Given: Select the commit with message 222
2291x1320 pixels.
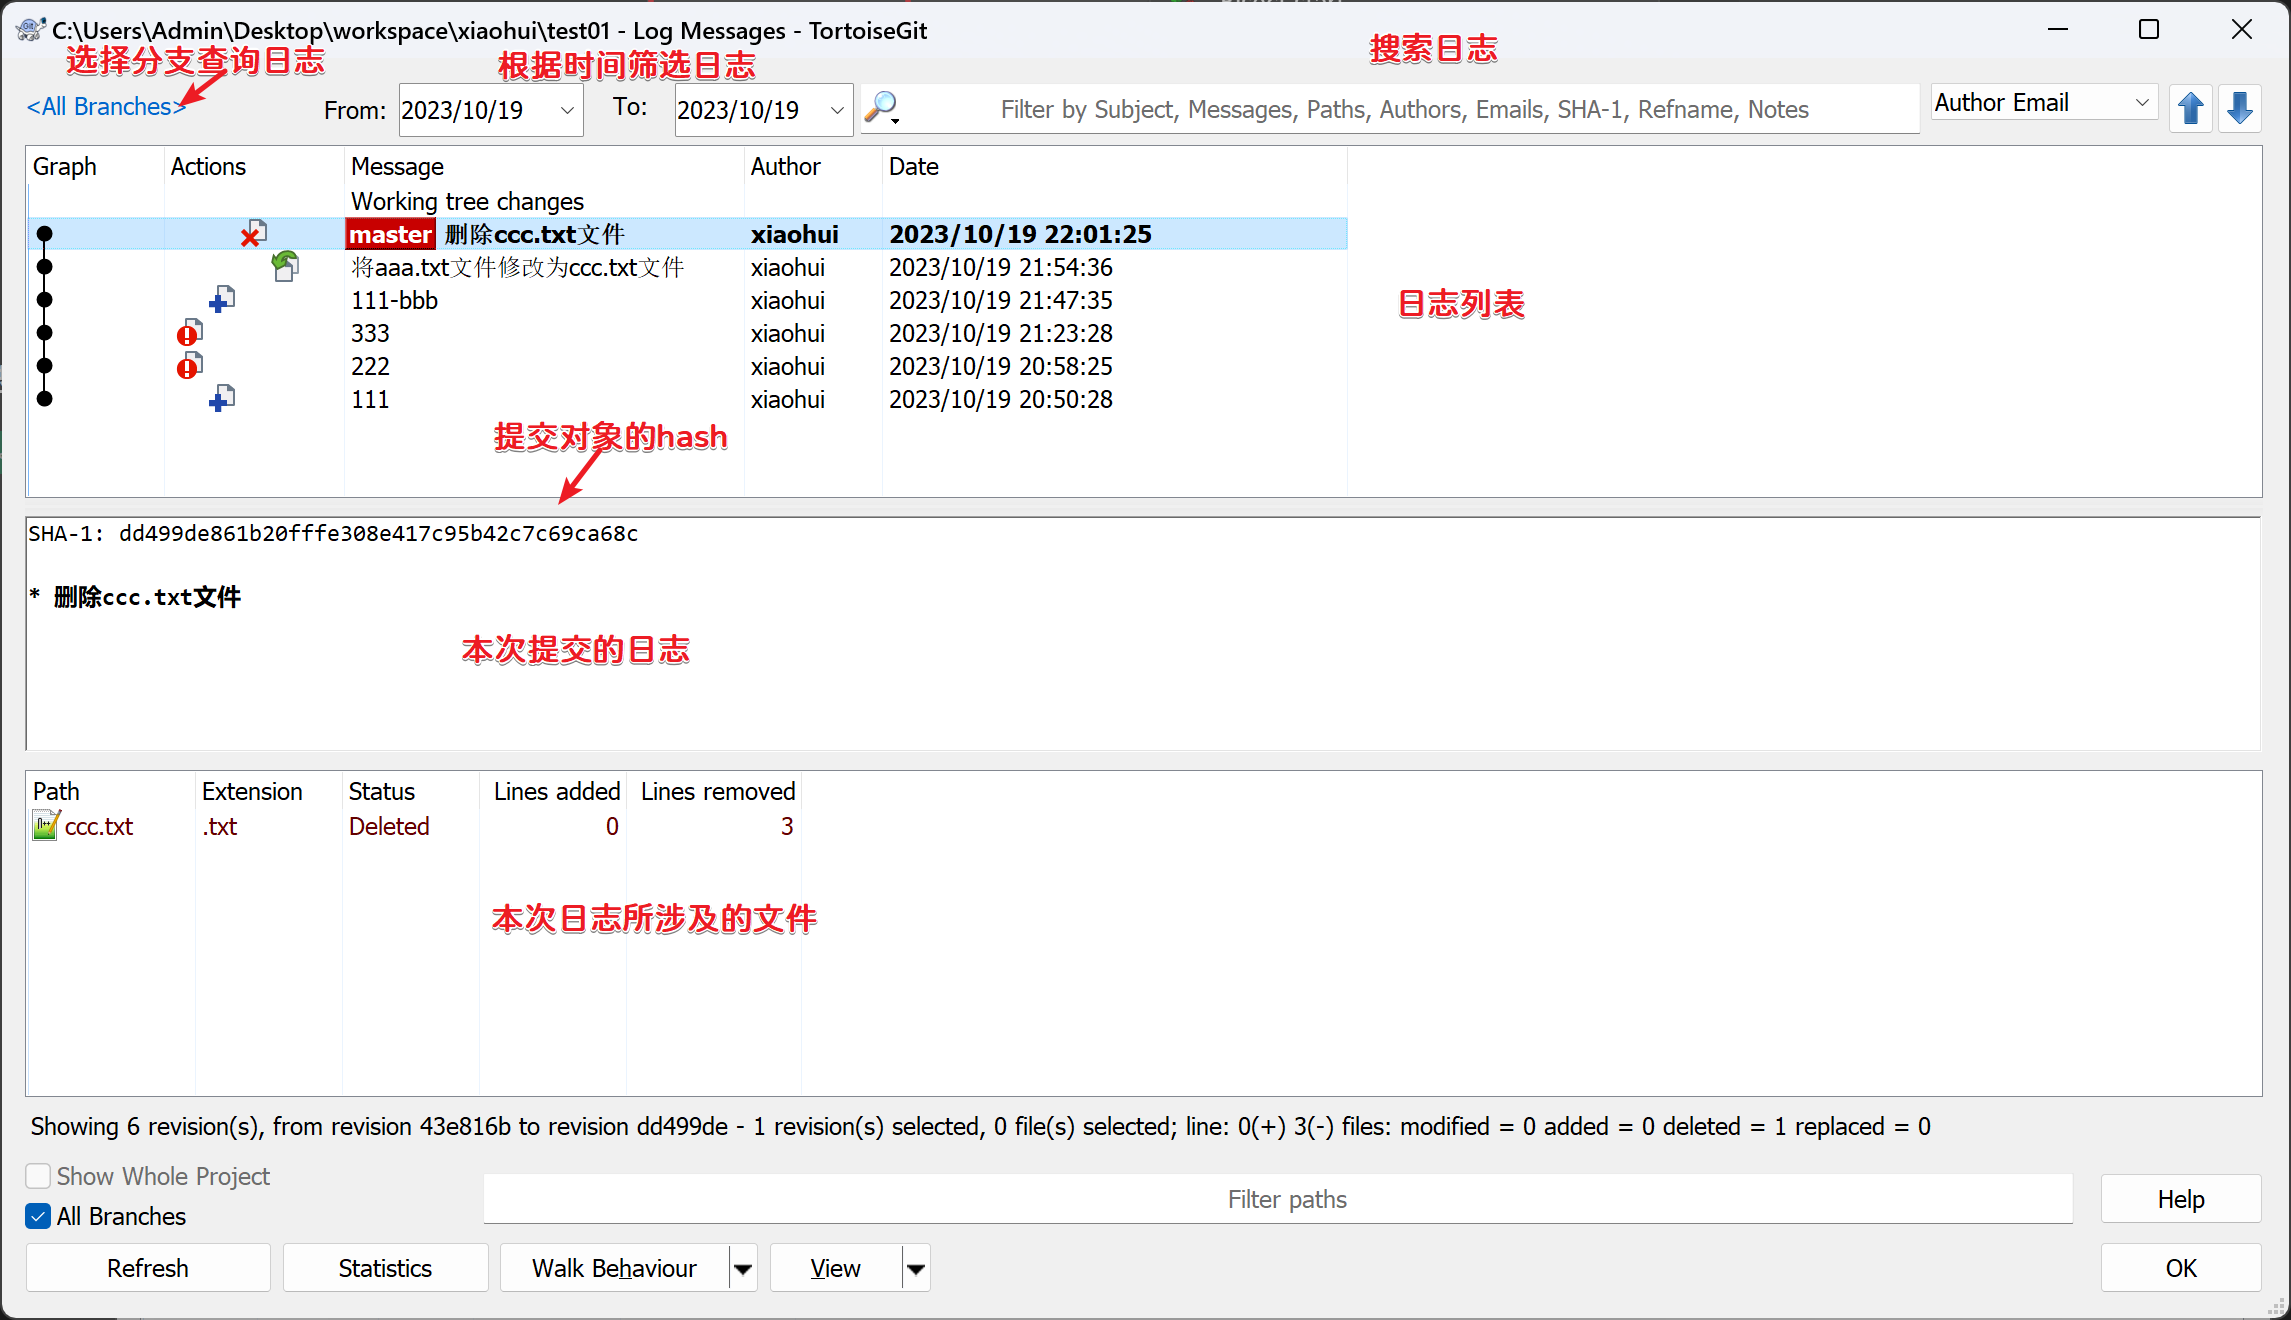Looking at the screenshot, I should tap(370, 366).
